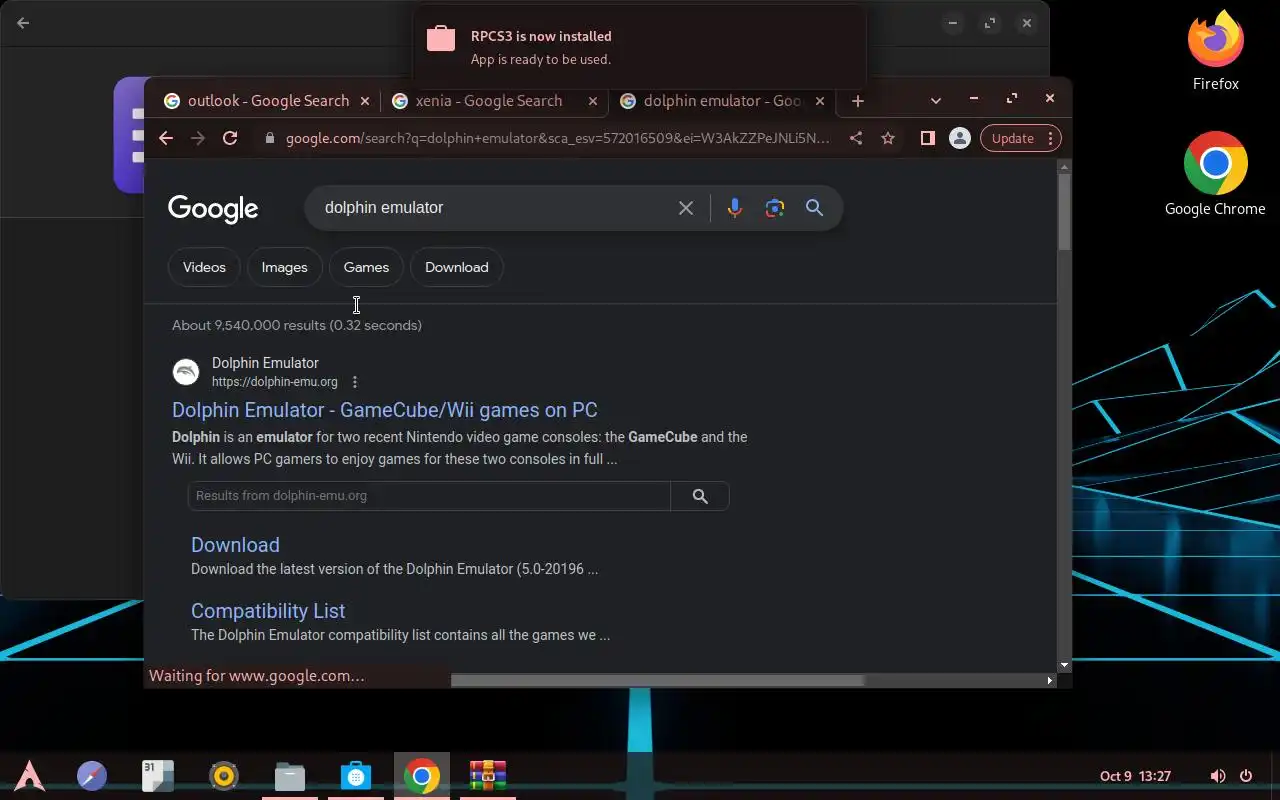The width and height of the screenshot is (1280, 800).
Task: Click the back arrow in the background app window
Action: point(23,23)
